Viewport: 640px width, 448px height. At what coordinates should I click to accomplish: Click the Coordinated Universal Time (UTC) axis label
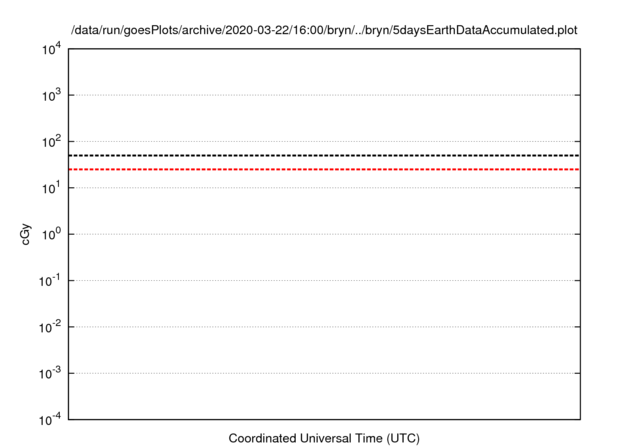[x=324, y=439]
